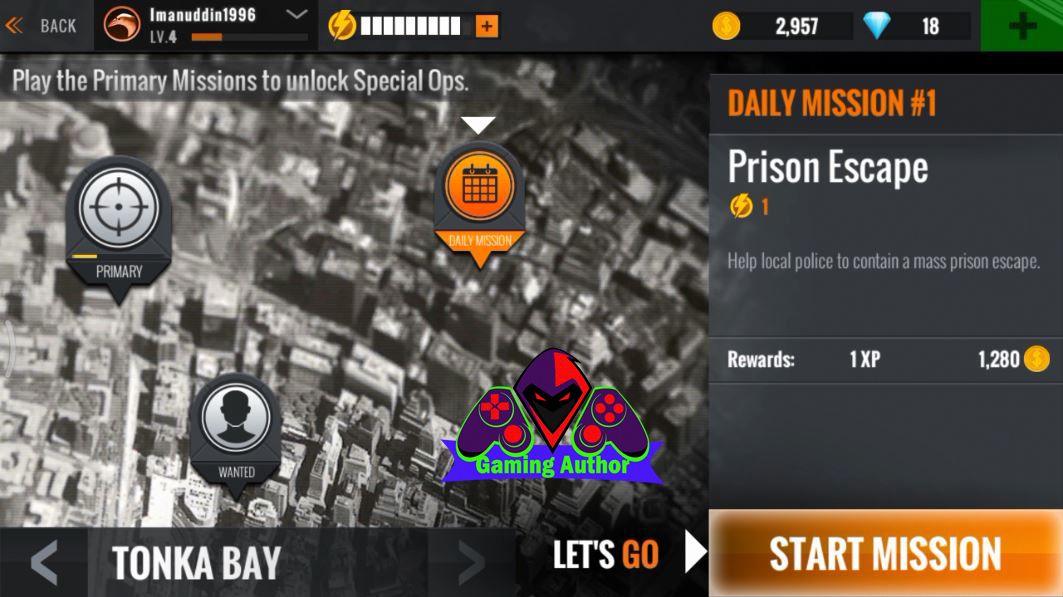Image resolution: width=1063 pixels, height=597 pixels.
Task: Click the white triangle above Daily Mission
Action: (x=478, y=125)
